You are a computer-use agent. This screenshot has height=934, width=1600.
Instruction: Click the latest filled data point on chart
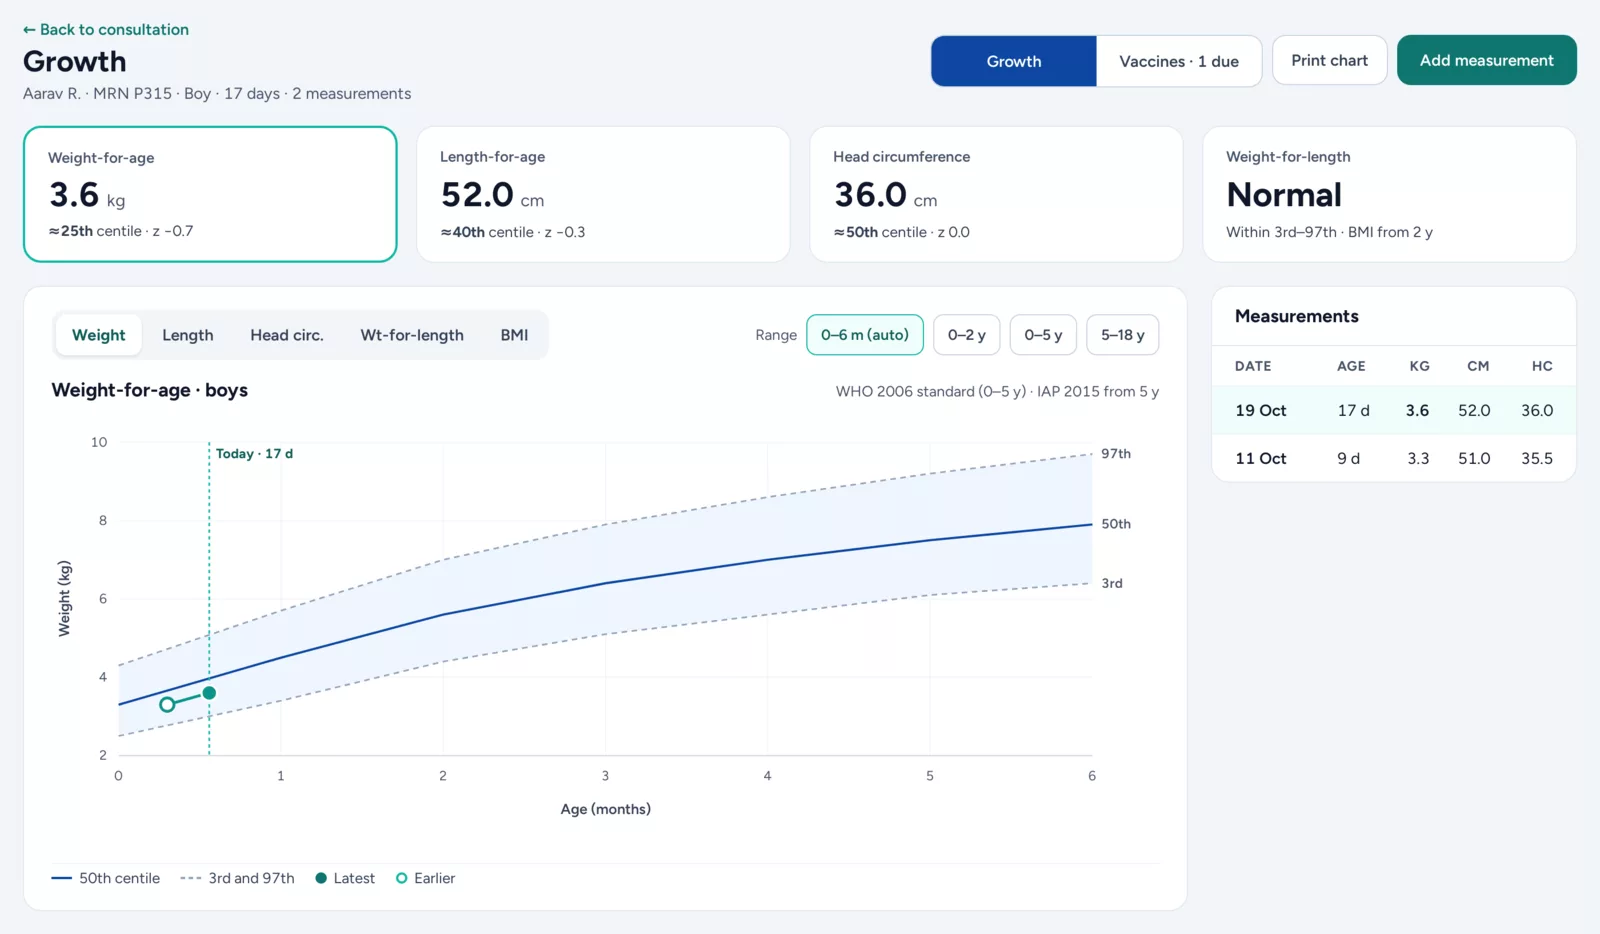click(x=209, y=693)
